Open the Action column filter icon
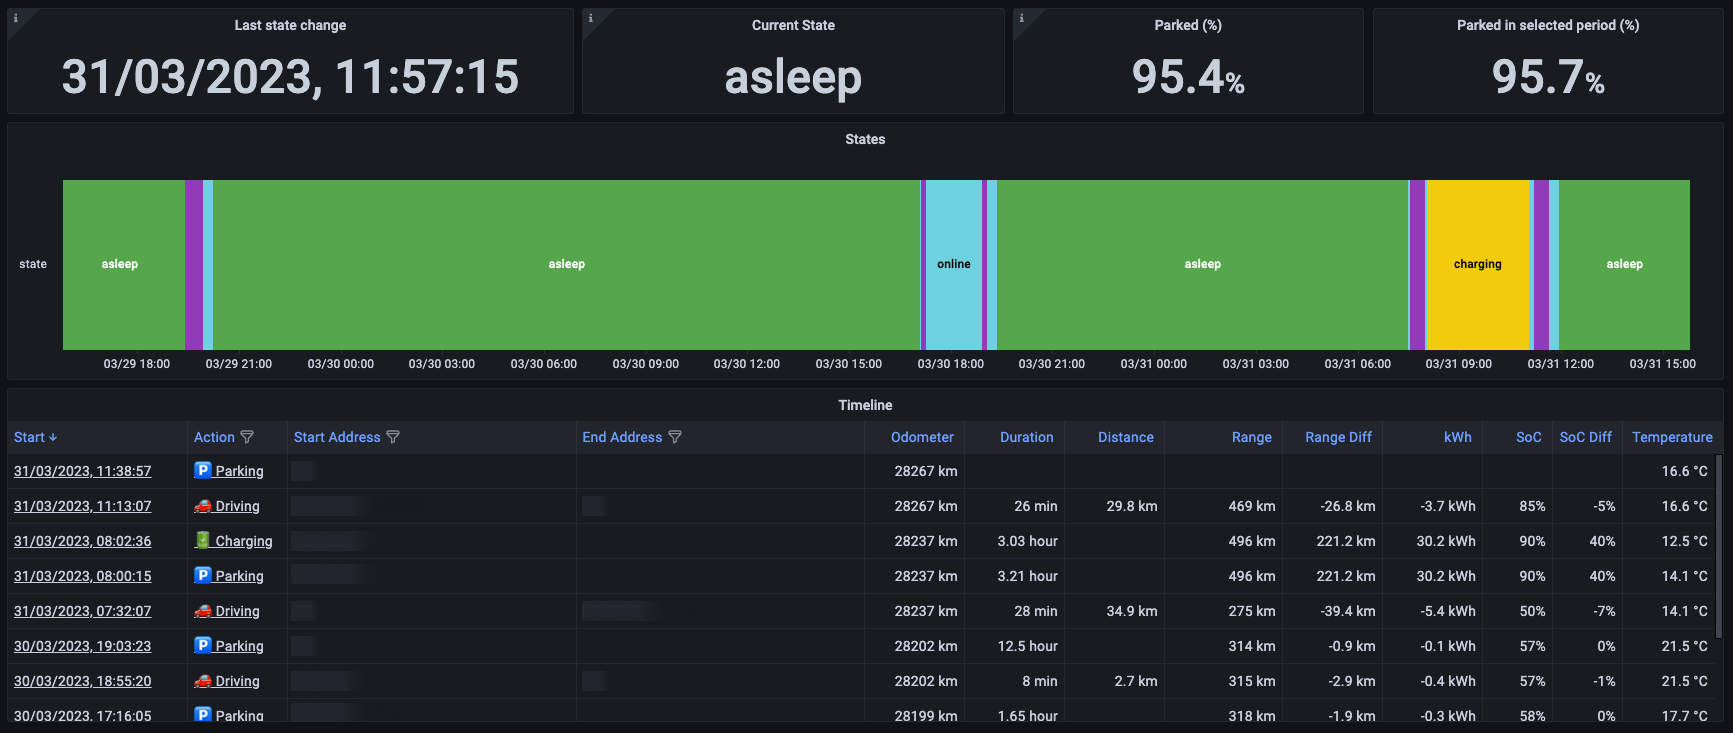Screen dimensions: 1733x733 pyautogui.click(x=247, y=437)
